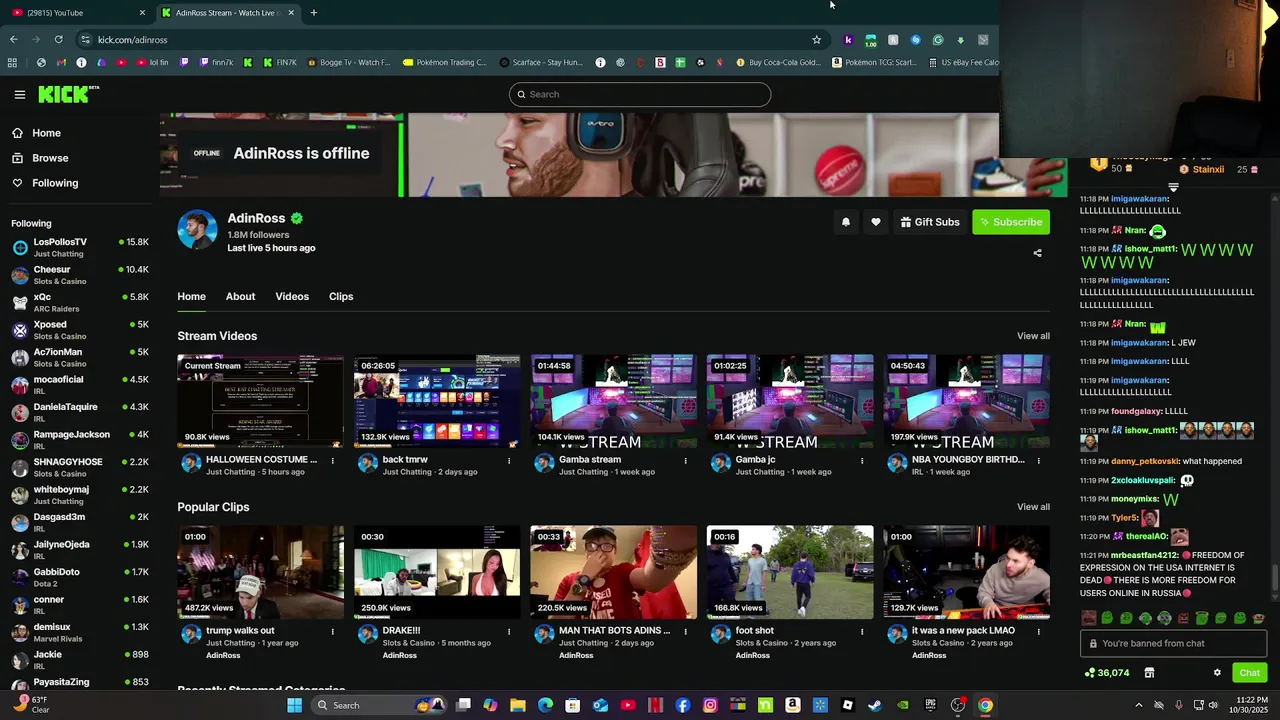This screenshot has width=1280, height=720.
Task: Open File Explorer from the taskbar
Action: click(x=518, y=705)
